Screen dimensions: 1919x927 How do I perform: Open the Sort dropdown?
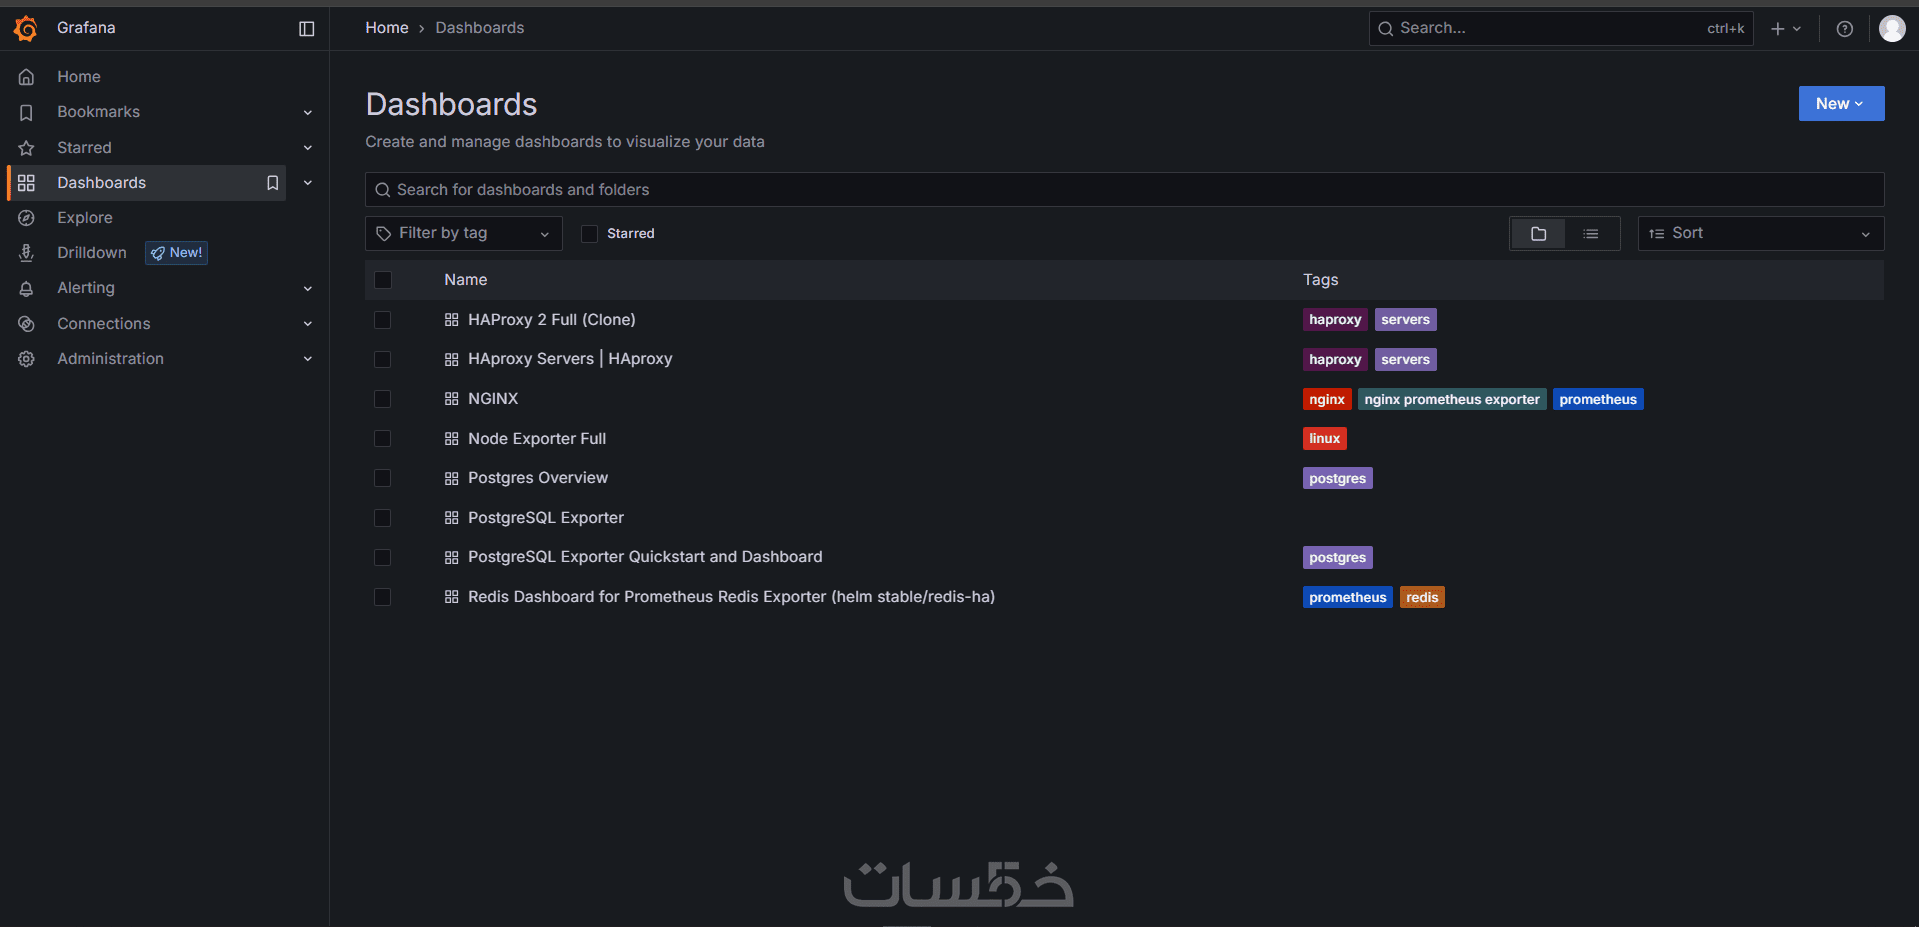pyautogui.click(x=1761, y=234)
